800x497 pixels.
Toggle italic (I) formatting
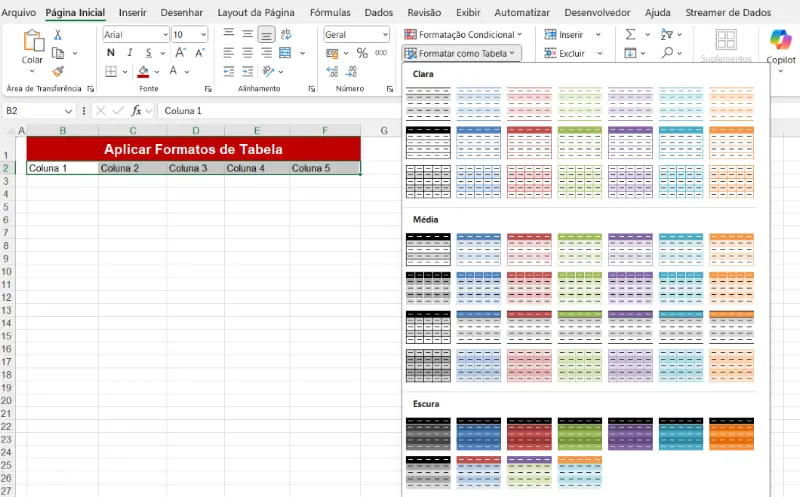[130, 53]
